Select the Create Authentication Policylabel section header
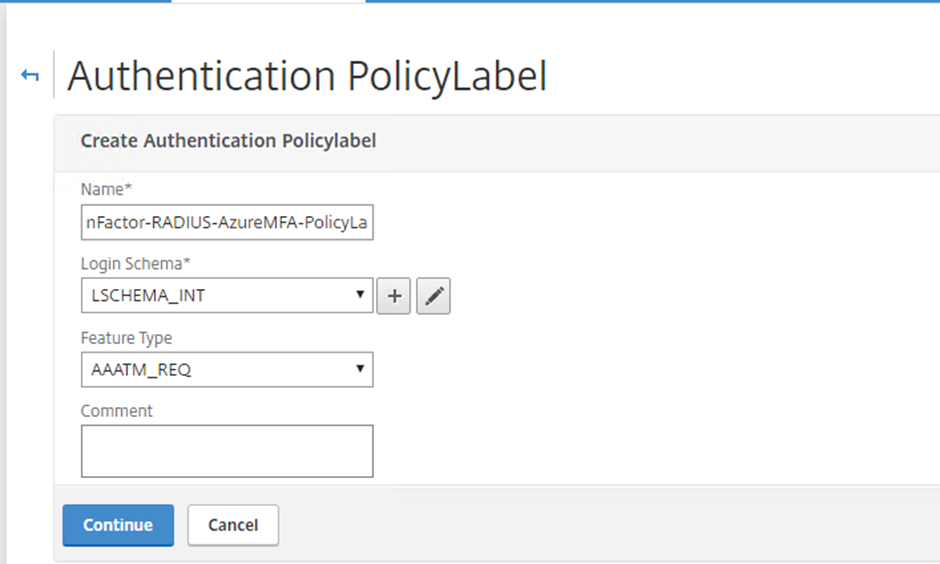The width and height of the screenshot is (940, 564). click(x=228, y=141)
